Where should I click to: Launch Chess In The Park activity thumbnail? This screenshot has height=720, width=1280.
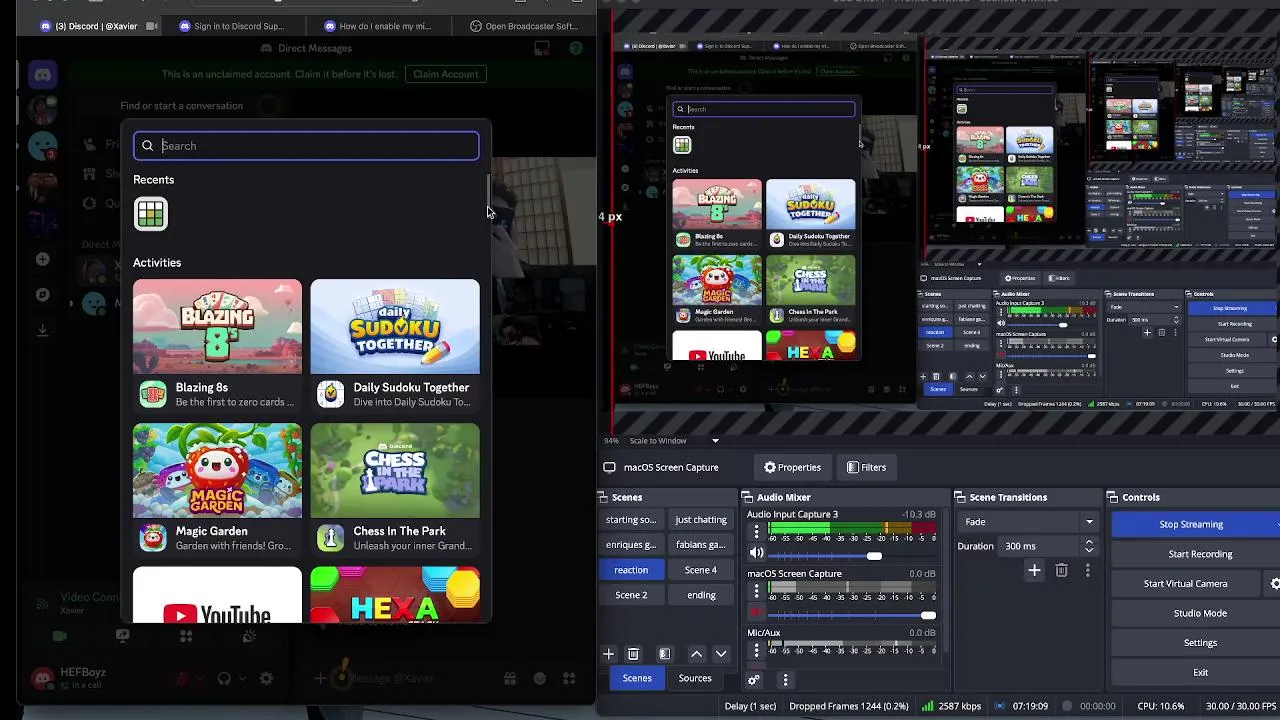coord(395,471)
